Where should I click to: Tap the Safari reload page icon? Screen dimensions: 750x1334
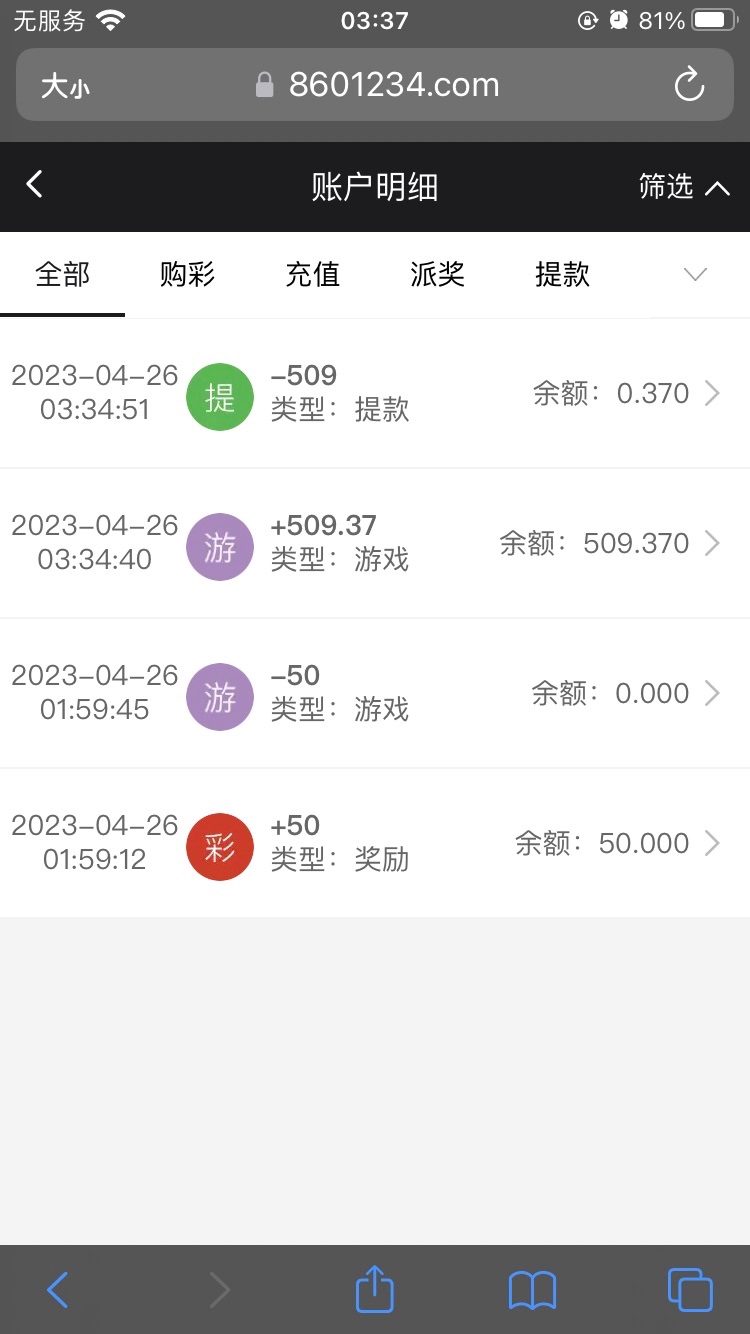point(689,86)
